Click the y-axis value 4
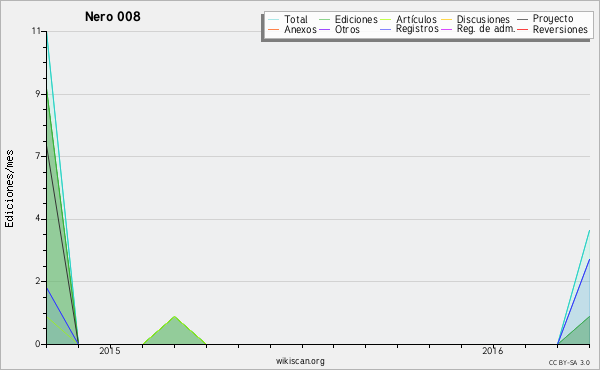Screen dimensions: 600x370 click(38, 218)
